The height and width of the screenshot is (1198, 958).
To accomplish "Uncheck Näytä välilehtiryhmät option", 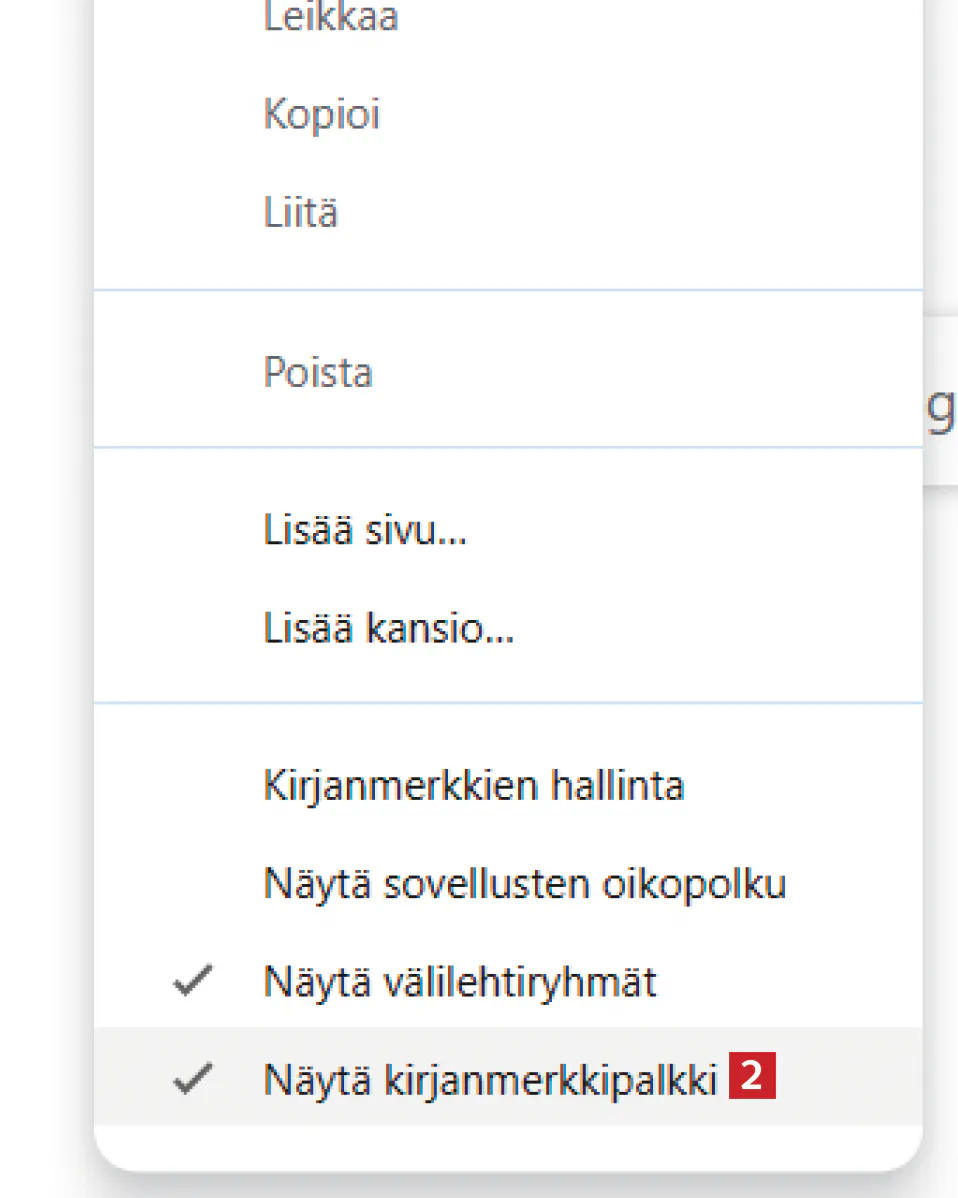I will [x=459, y=982].
